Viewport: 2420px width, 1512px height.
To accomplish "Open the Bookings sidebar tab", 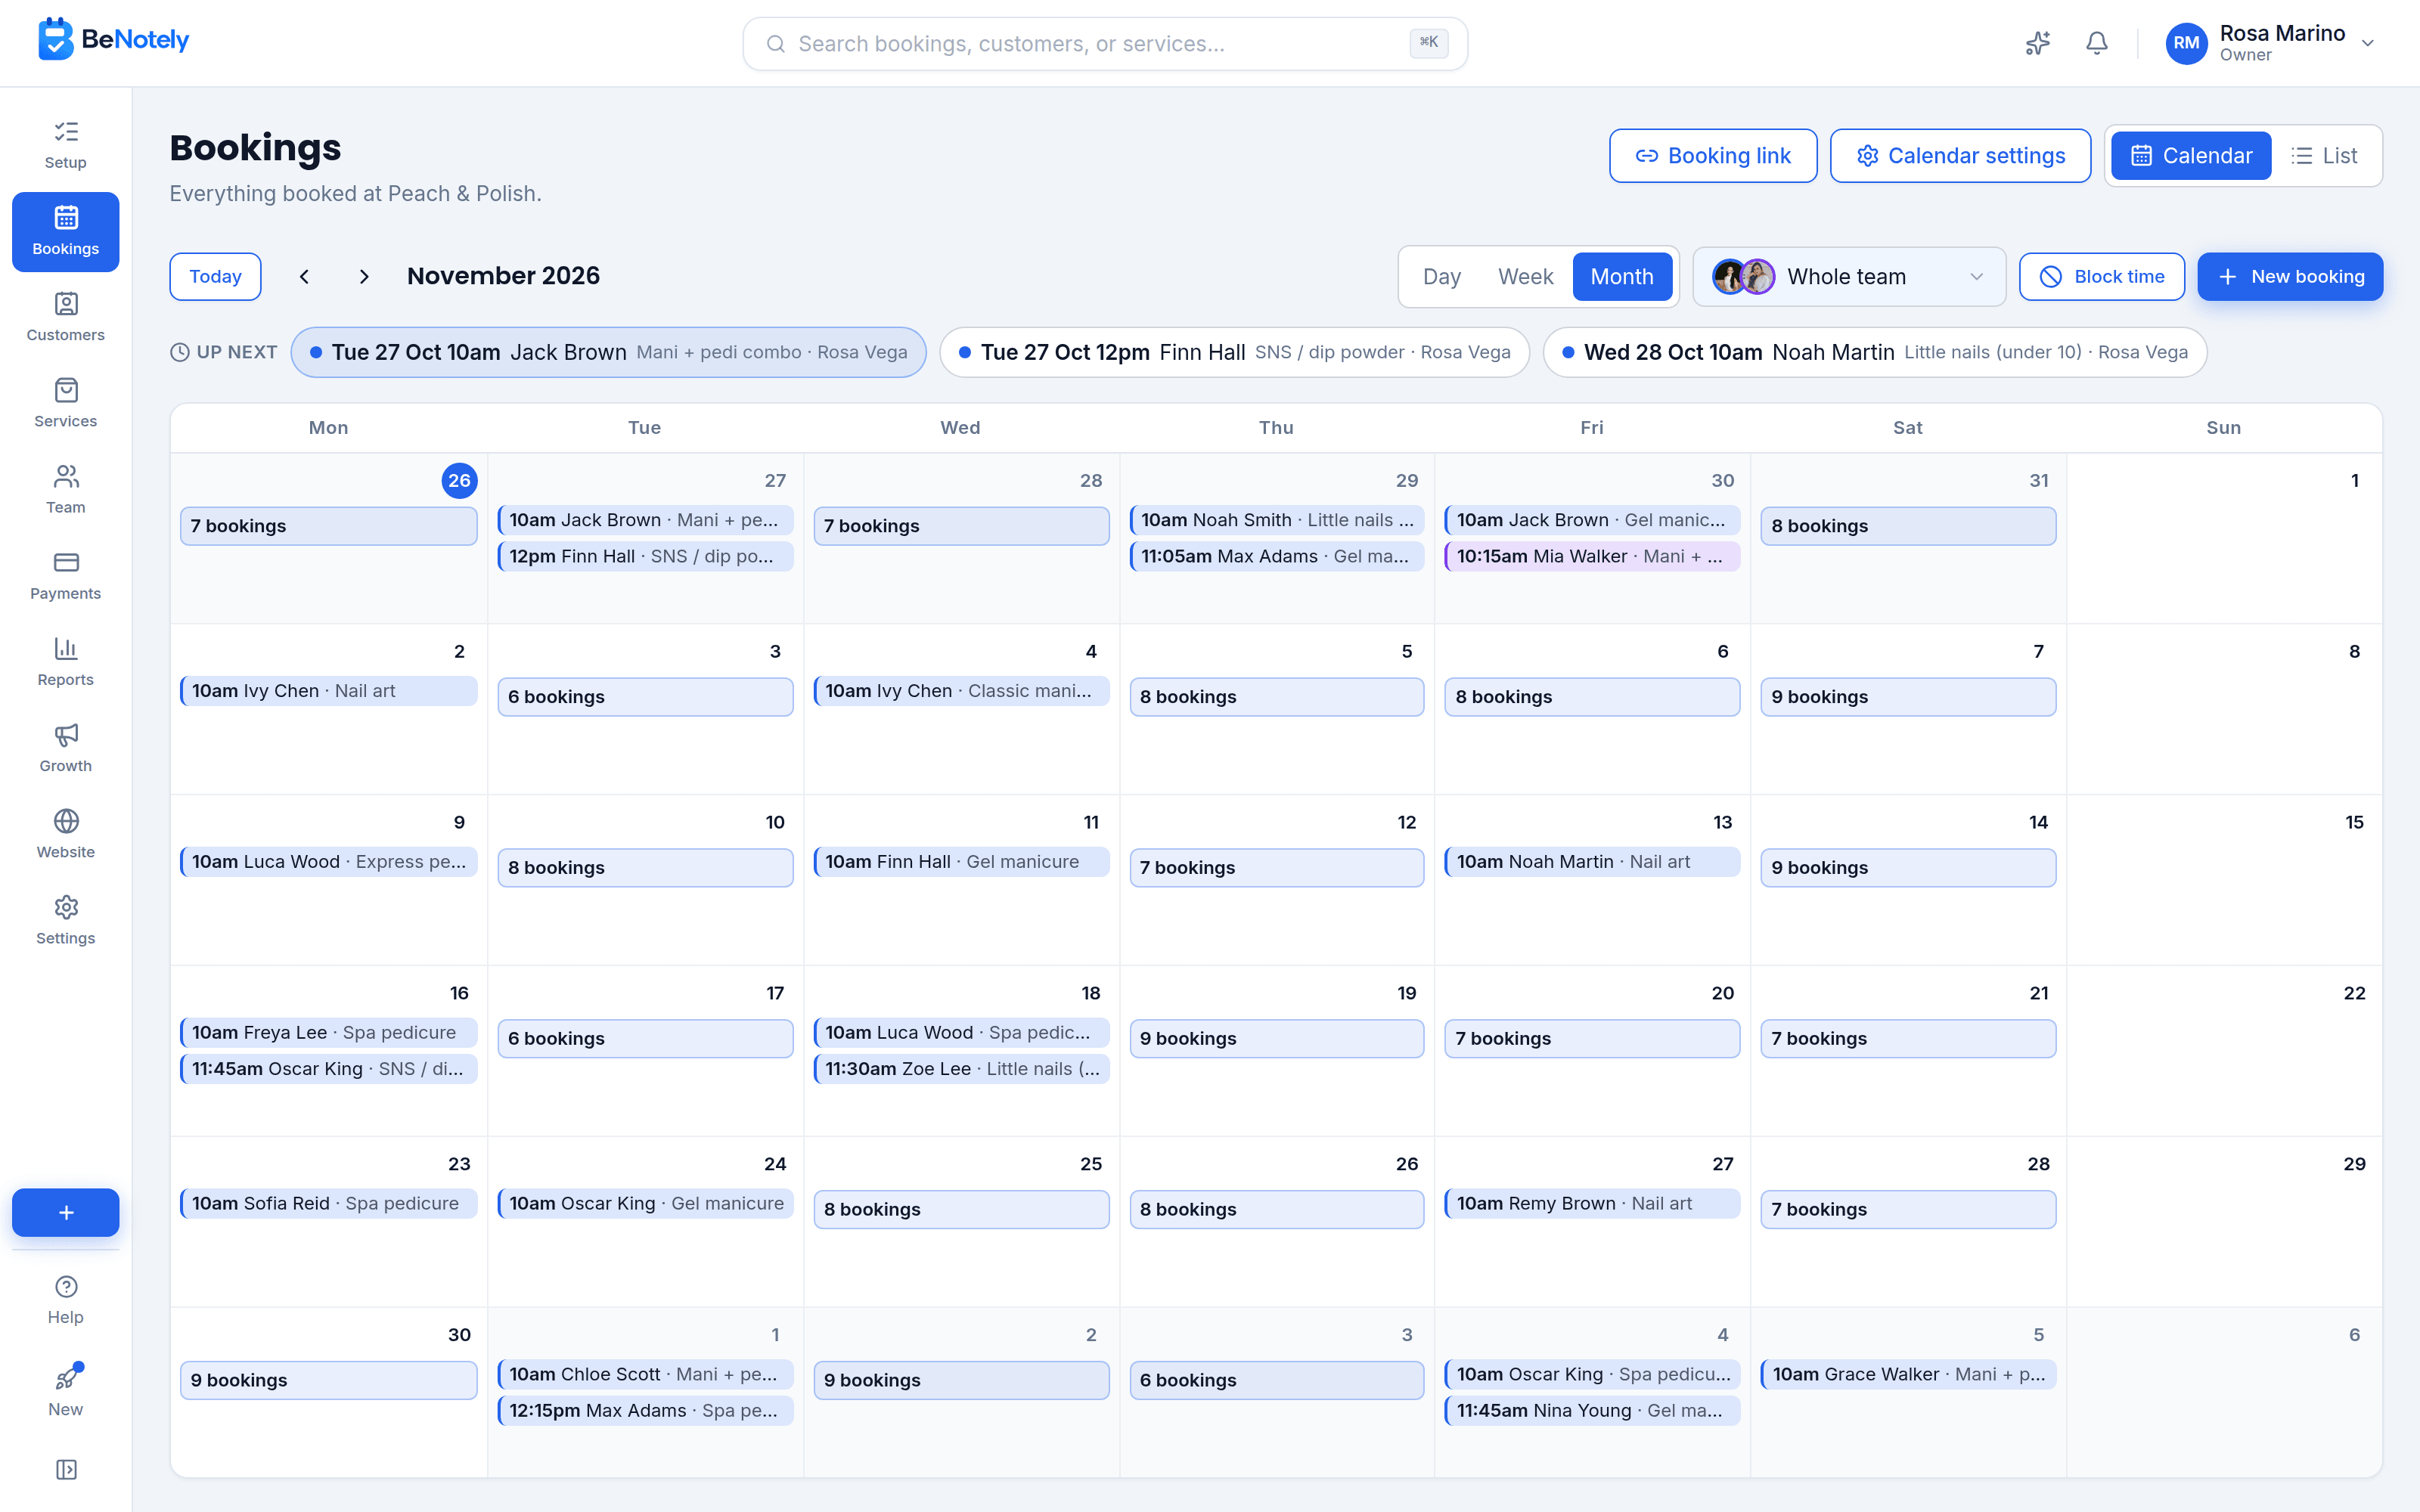I will pos(66,231).
